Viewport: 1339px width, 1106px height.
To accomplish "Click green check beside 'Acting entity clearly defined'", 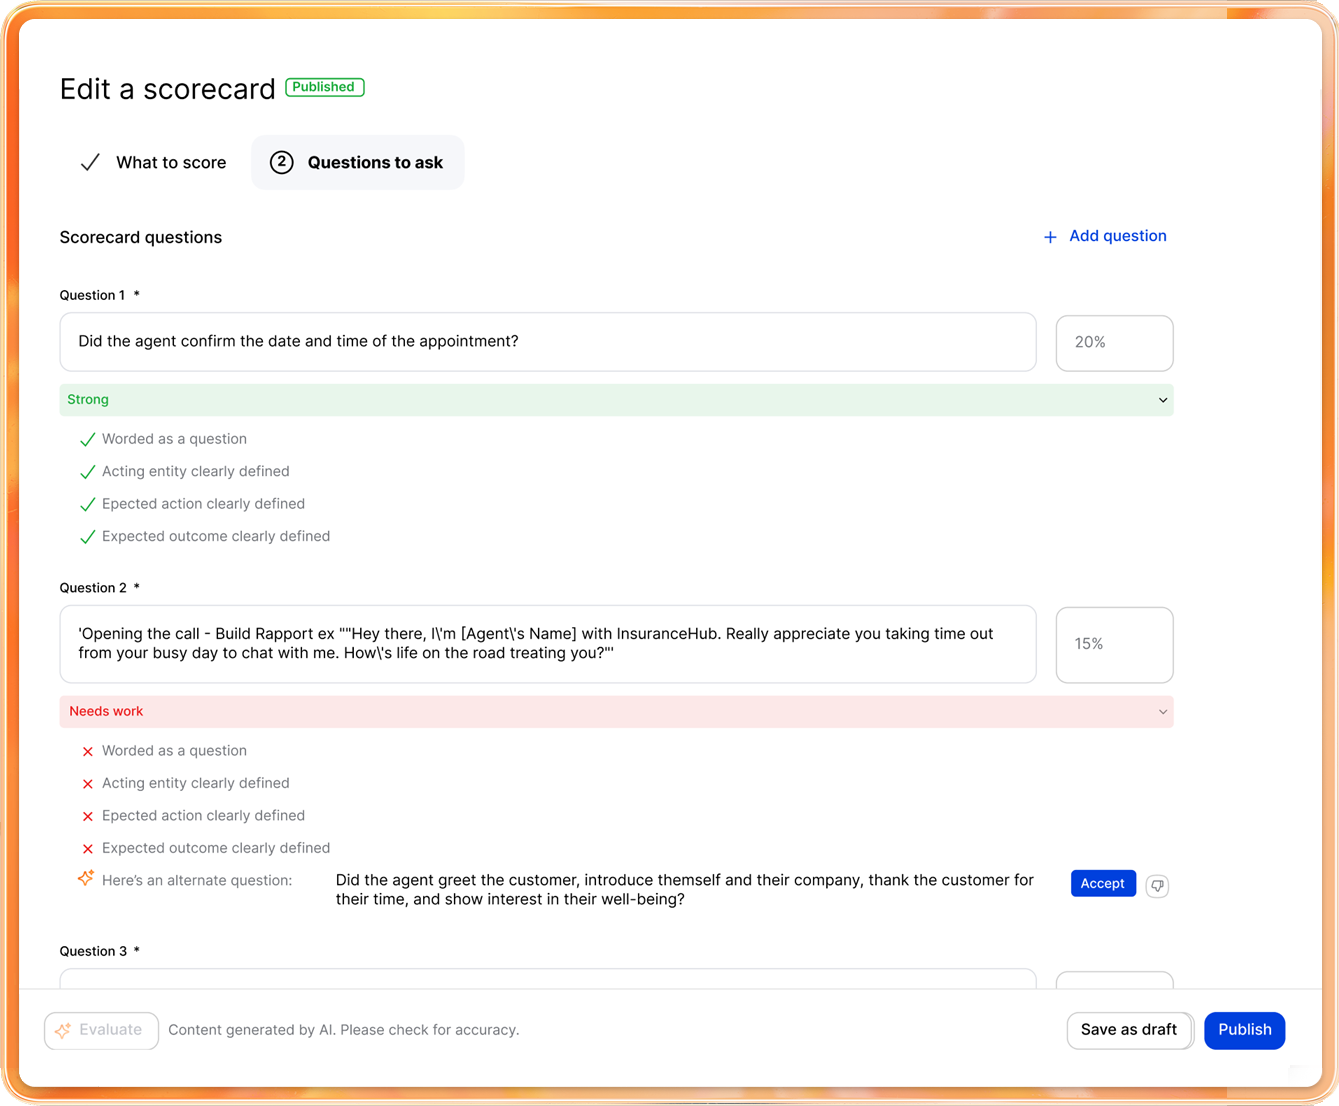I will (88, 472).
